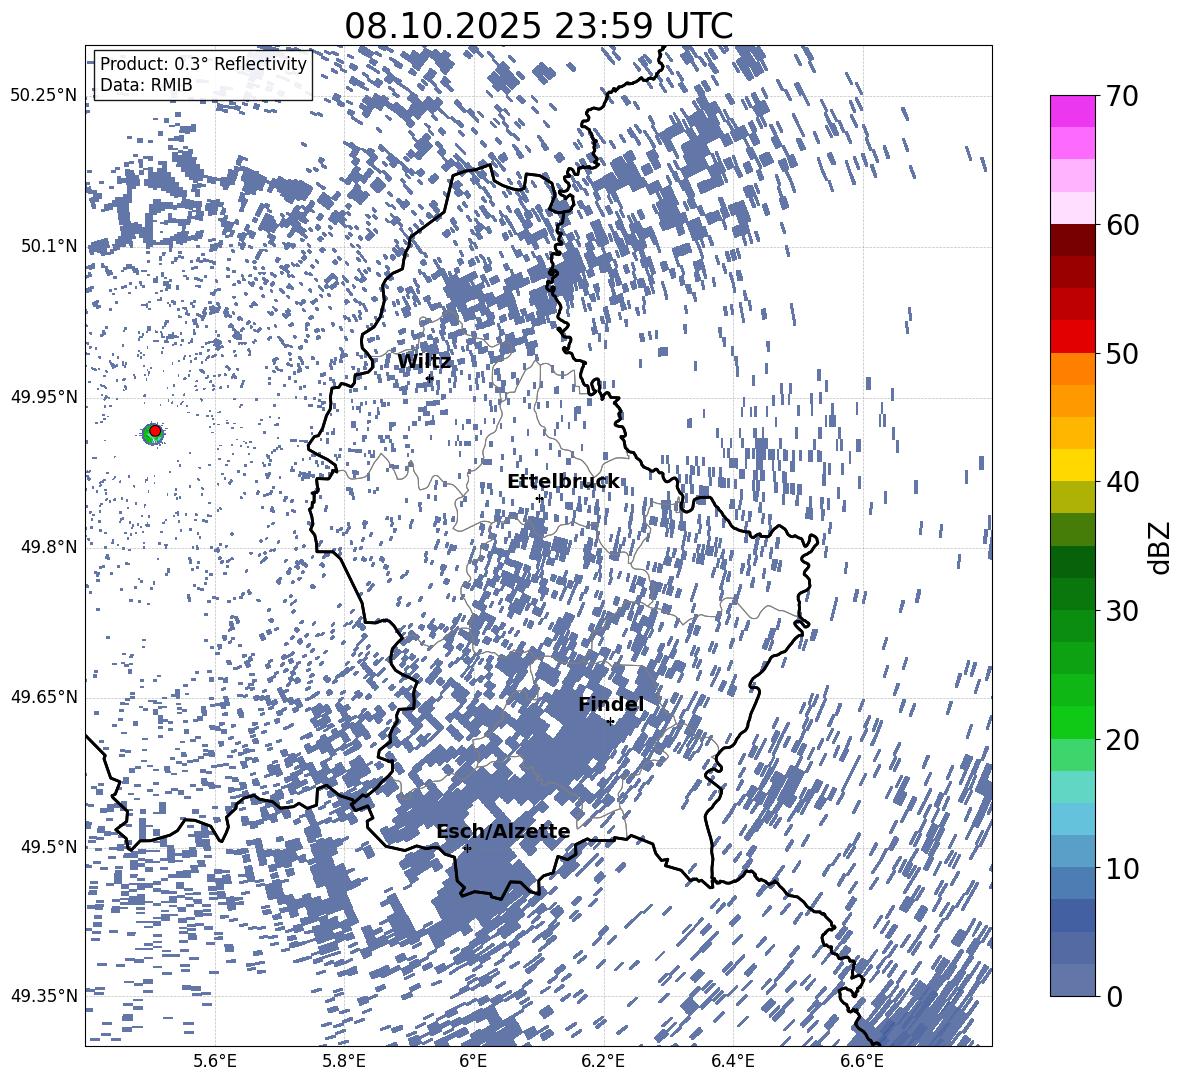Image resolution: width=1184 pixels, height=1081 pixels.
Task: Click the title '08.10.2025 23:59 UTC'
Action: [x=538, y=26]
